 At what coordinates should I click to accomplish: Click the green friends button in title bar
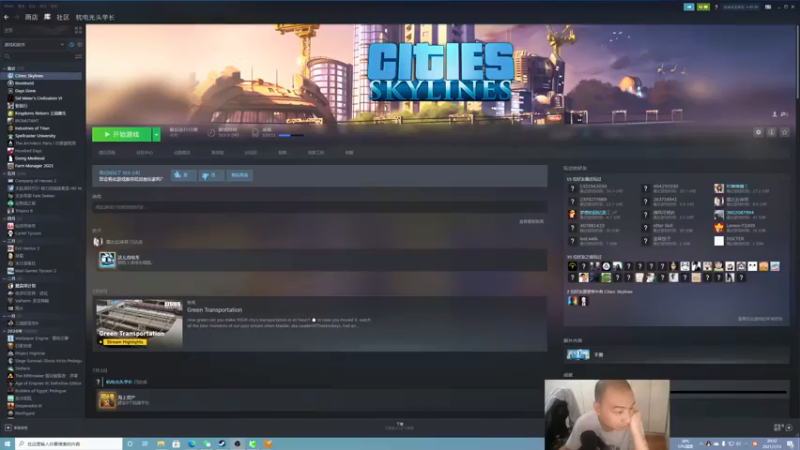tap(703, 7)
